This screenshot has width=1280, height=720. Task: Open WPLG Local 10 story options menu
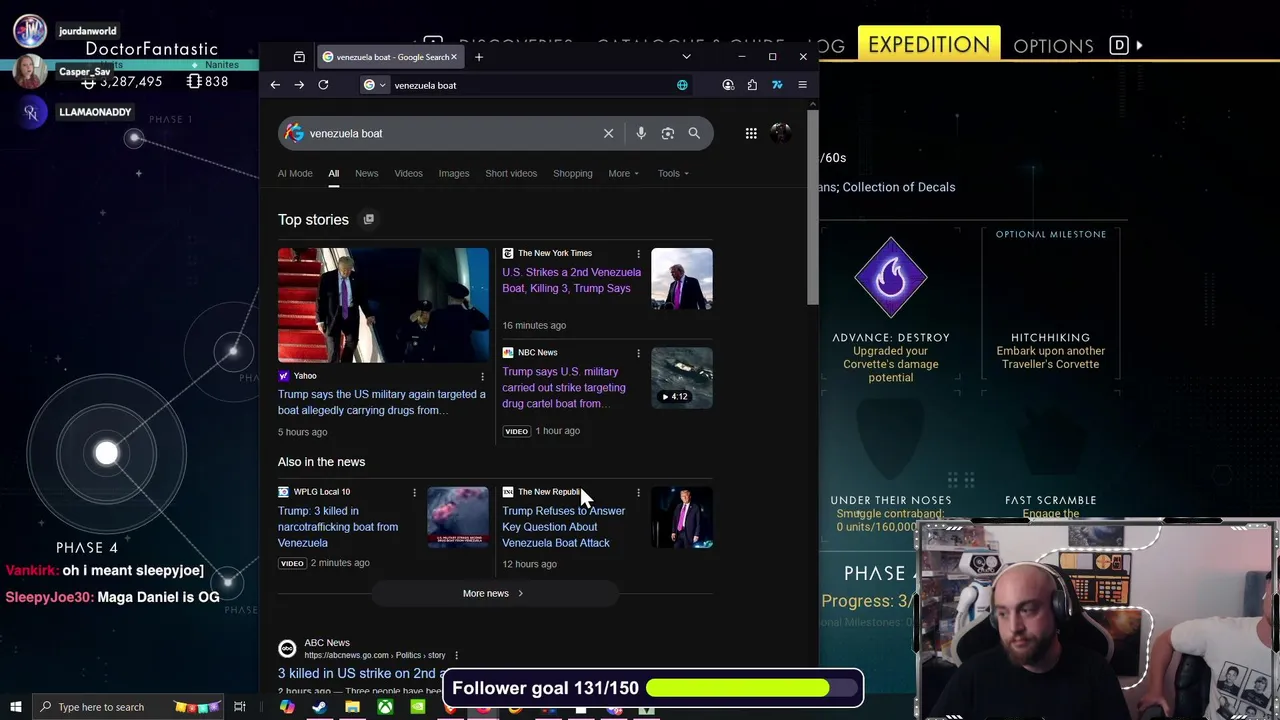414,492
